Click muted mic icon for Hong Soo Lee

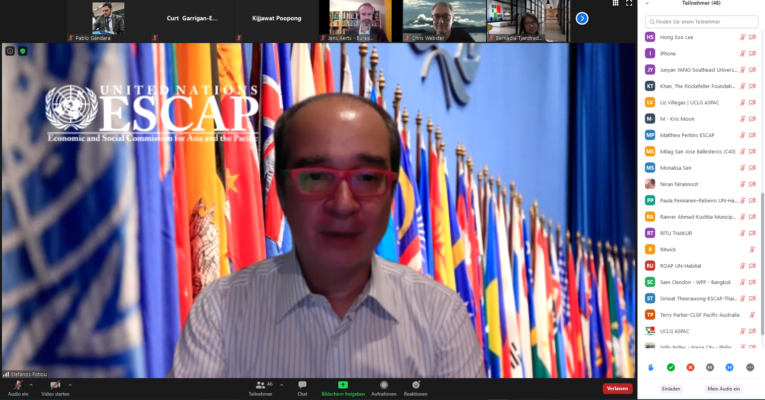click(743, 37)
